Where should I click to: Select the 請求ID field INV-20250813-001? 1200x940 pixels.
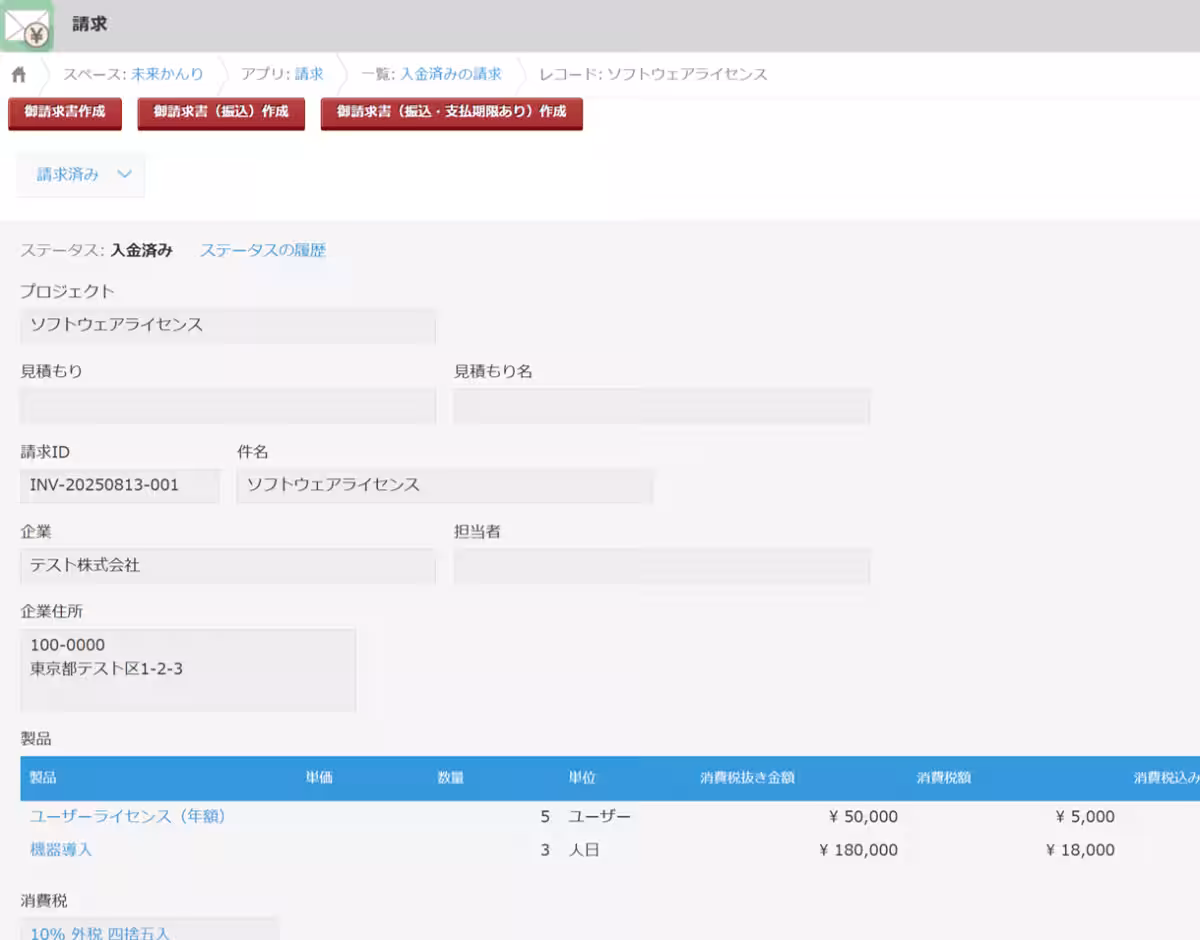click(x=120, y=485)
